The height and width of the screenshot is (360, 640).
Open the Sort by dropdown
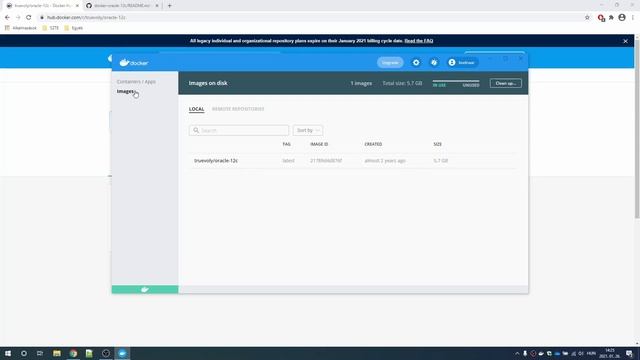307,130
